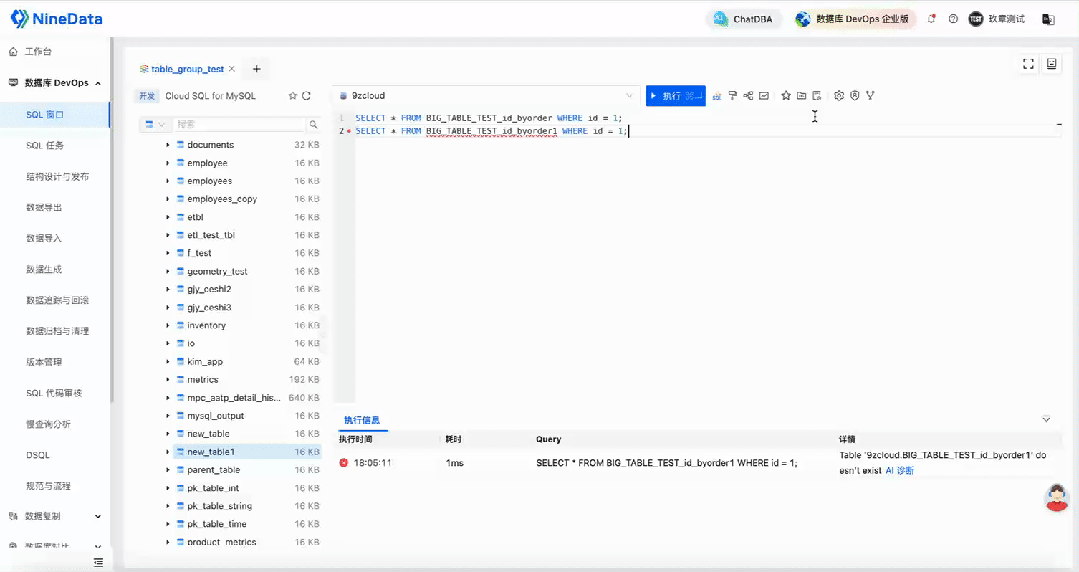Save SQL to favorites with the star icon
The width and height of the screenshot is (1079, 572).
click(x=786, y=96)
